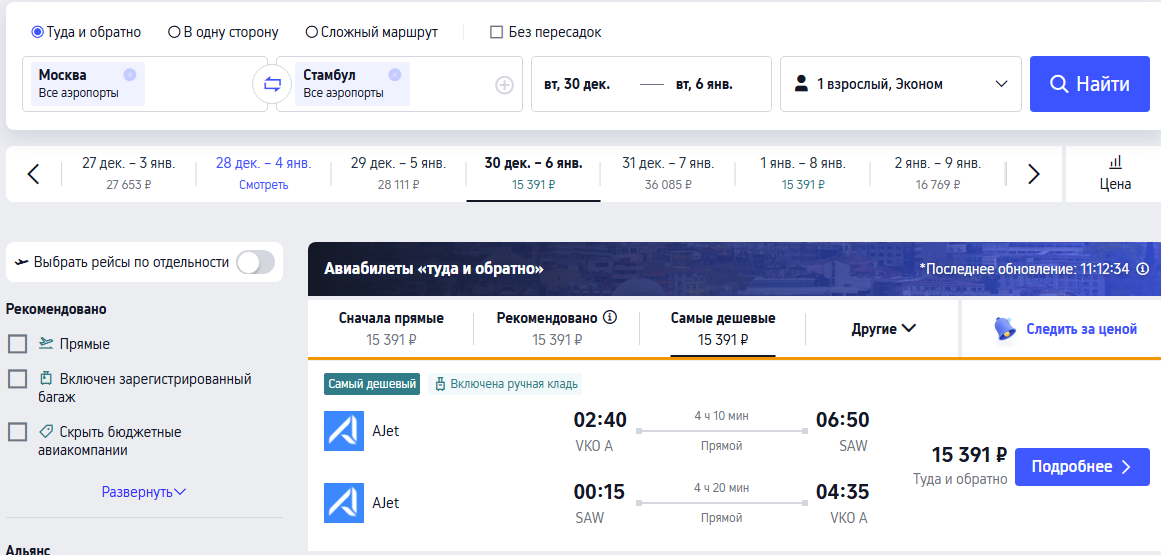The width and height of the screenshot is (1161, 555).
Task: Click the 4 ч 20 мин duration
Action: [721, 488]
